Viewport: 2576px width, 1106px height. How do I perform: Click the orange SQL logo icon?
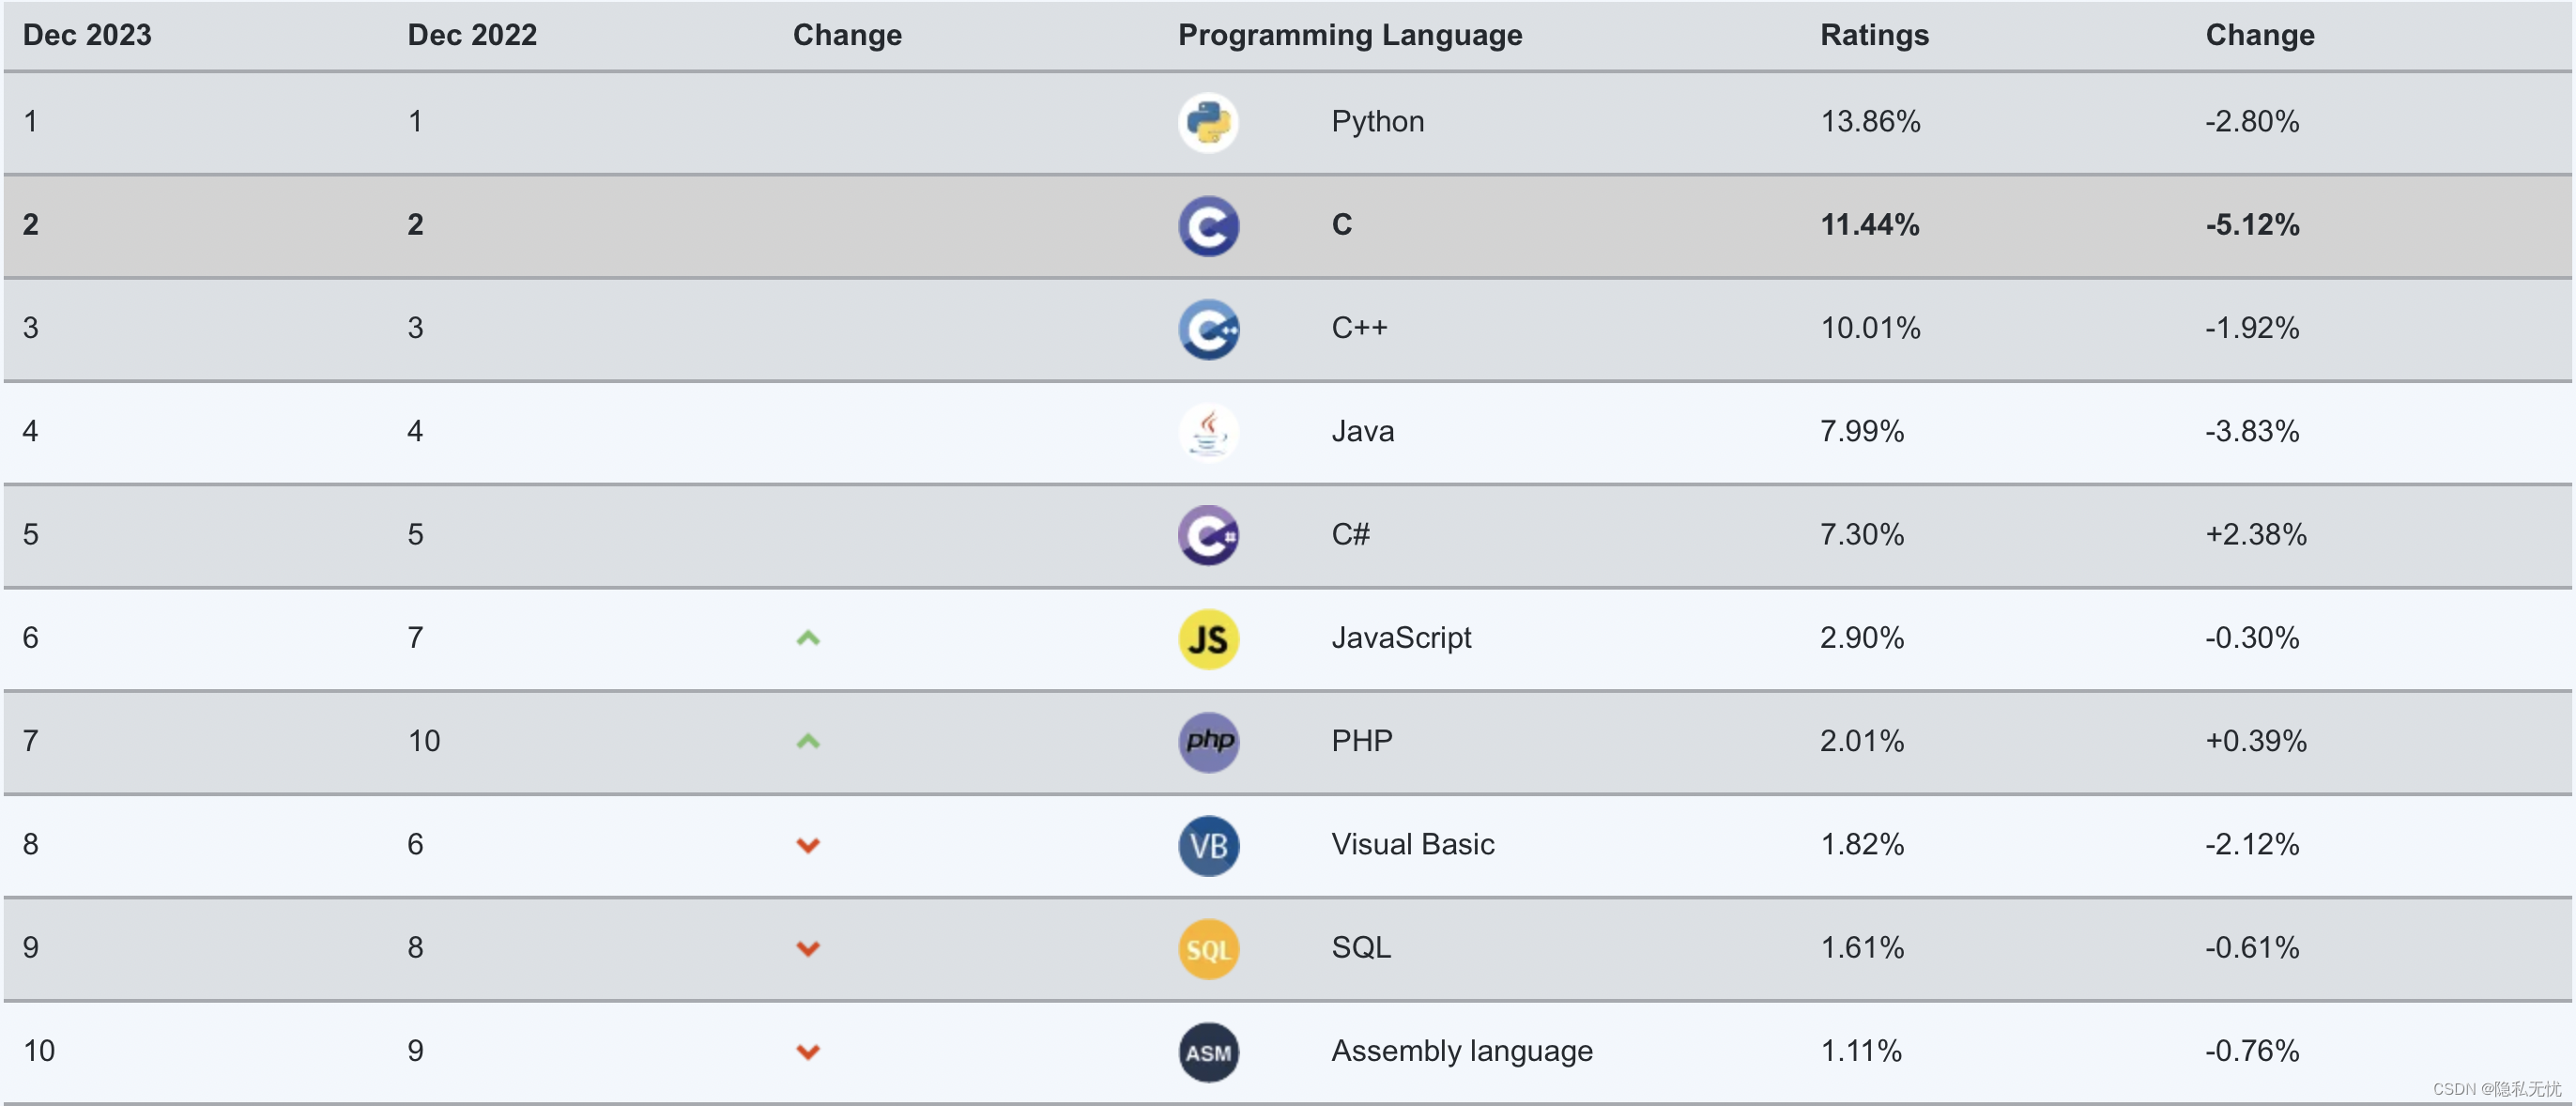point(1208,949)
